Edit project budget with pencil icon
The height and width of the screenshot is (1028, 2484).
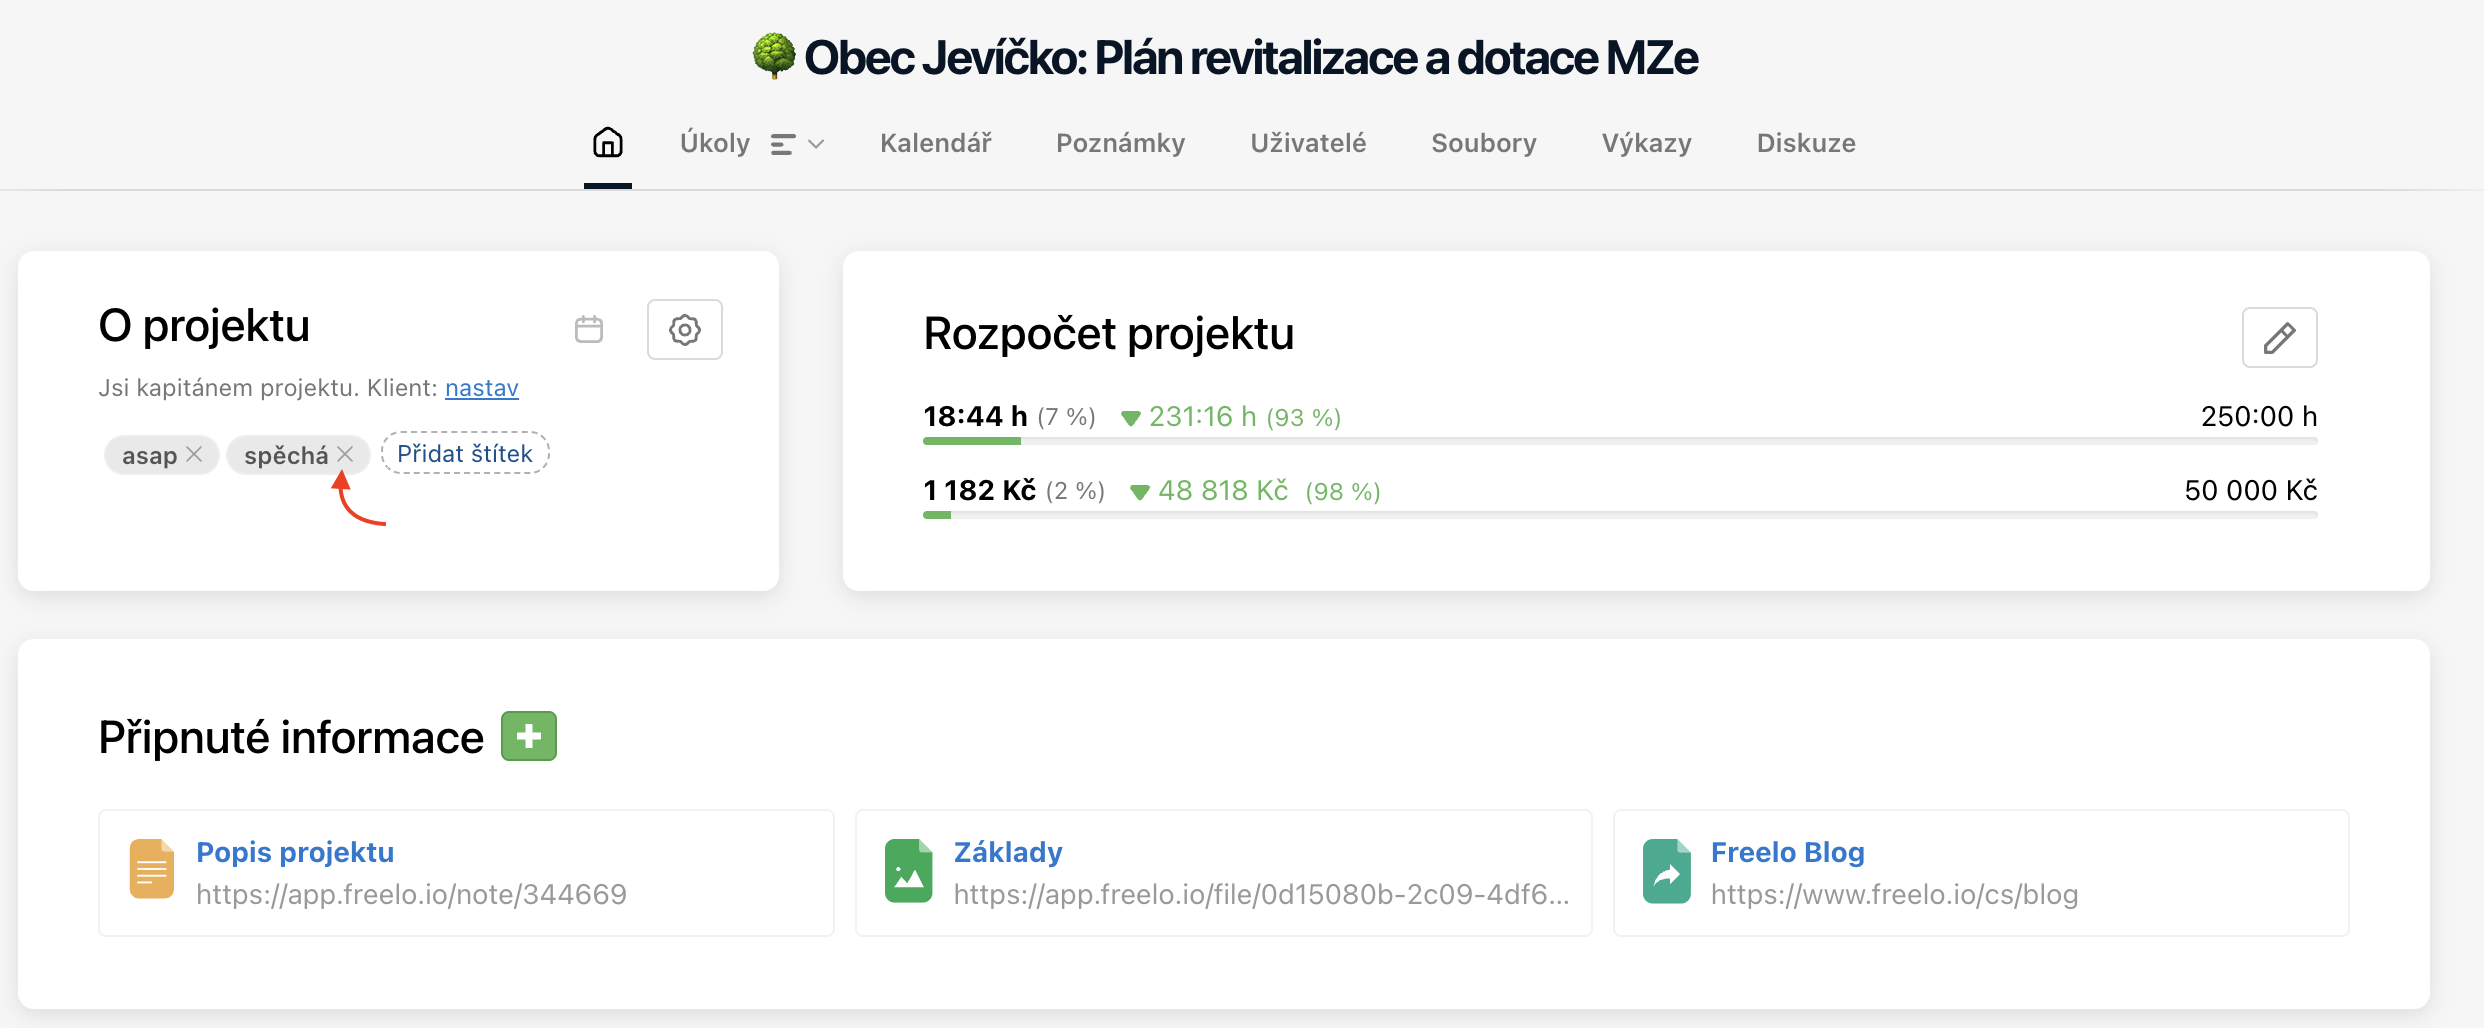2279,338
